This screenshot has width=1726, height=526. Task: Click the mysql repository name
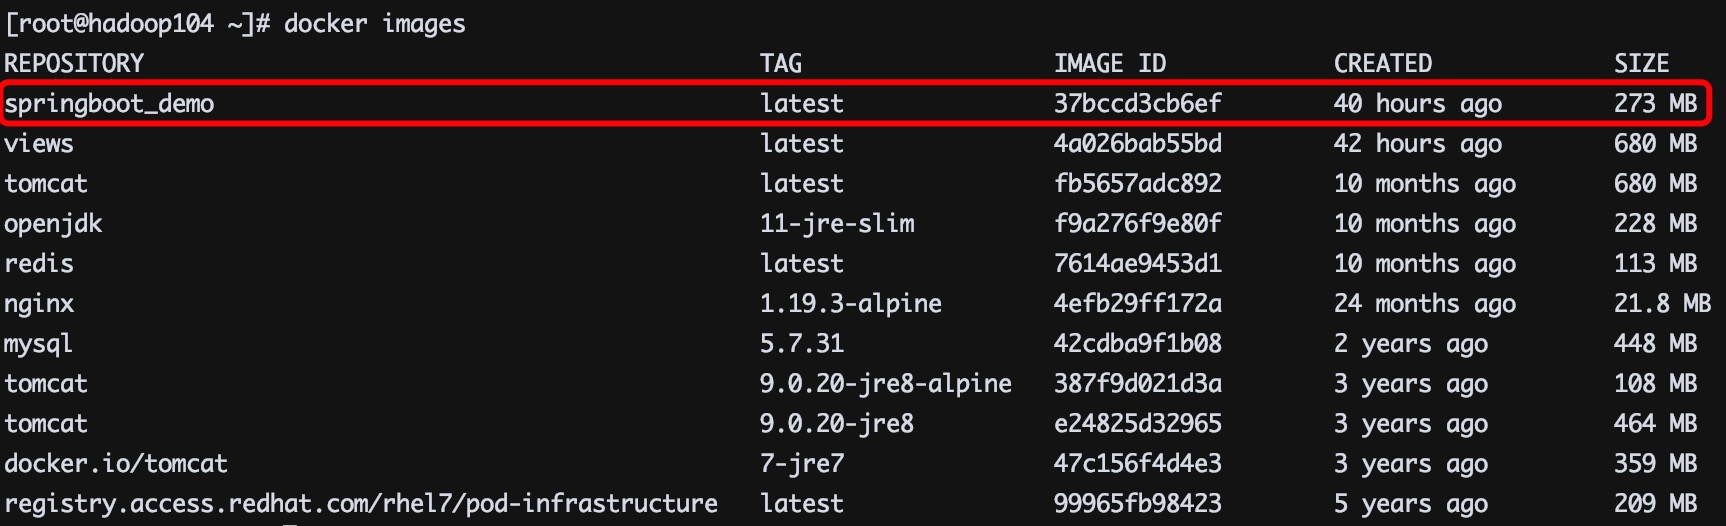39,344
